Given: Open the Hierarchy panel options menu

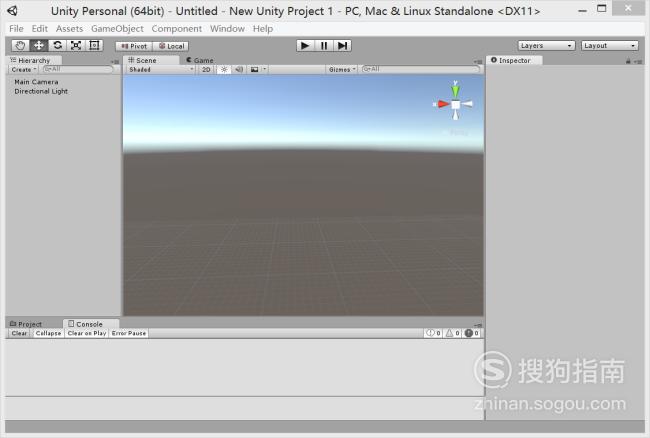Looking at the screenshot, I should coord(115,62).
